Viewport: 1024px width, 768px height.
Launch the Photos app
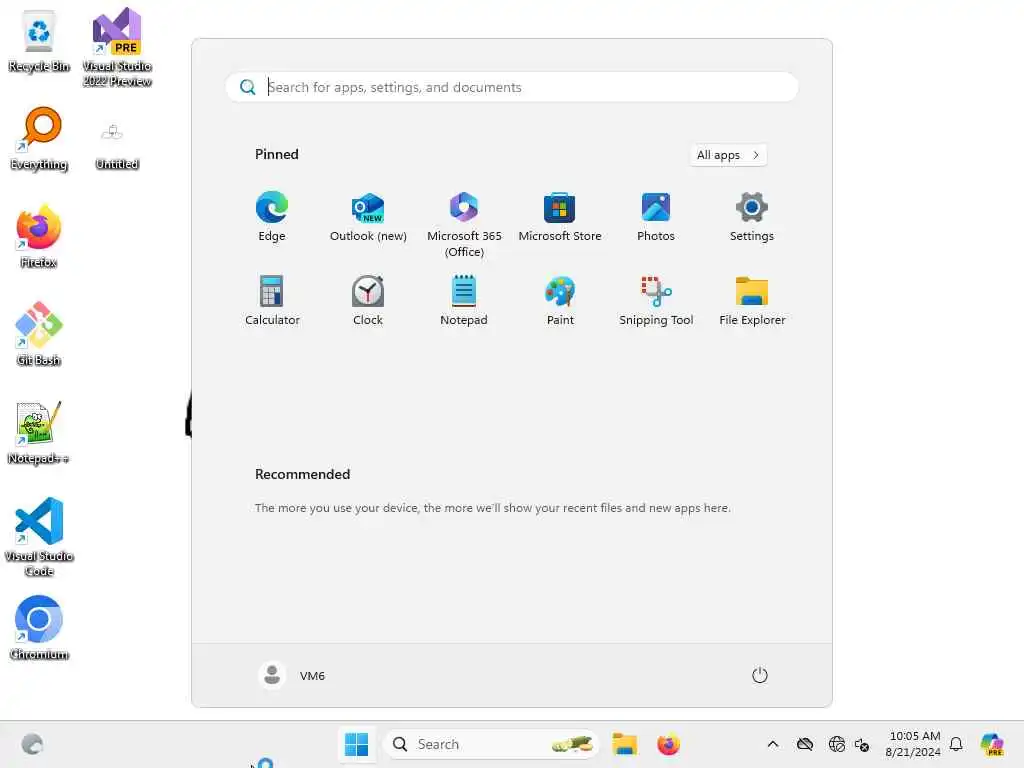pyautogui.click(x=656, y=217)
